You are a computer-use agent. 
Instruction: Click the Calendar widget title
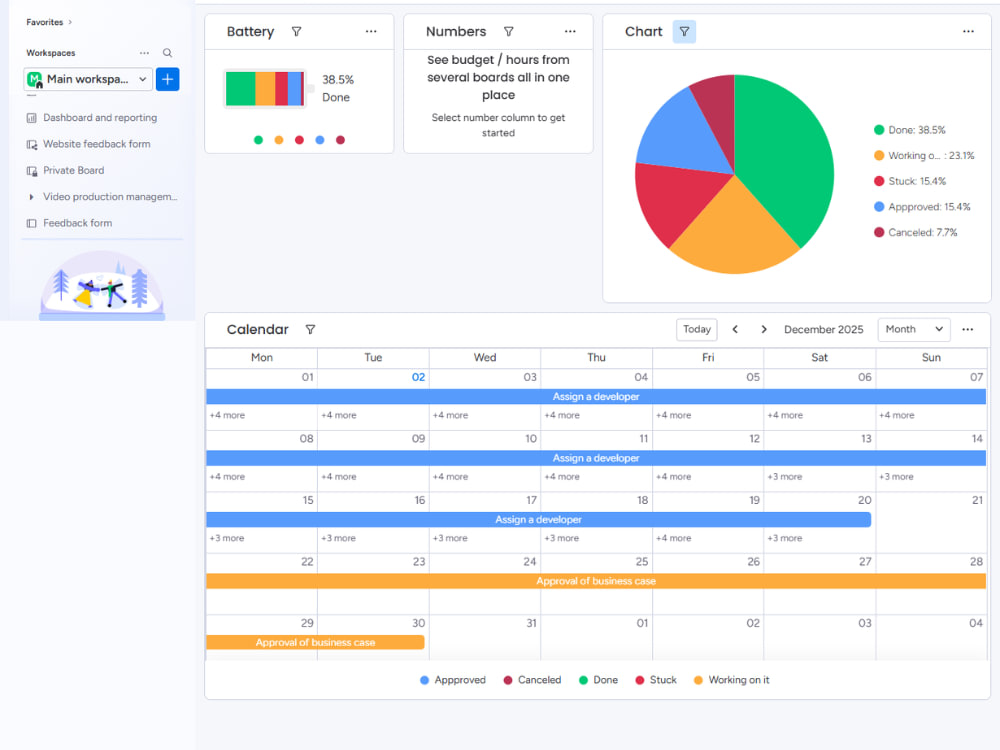[x=258, y=330]
